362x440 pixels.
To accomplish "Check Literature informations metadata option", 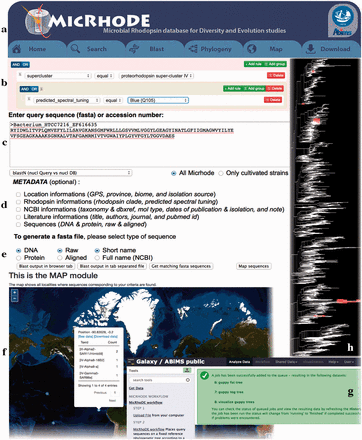I will (18, 217).
